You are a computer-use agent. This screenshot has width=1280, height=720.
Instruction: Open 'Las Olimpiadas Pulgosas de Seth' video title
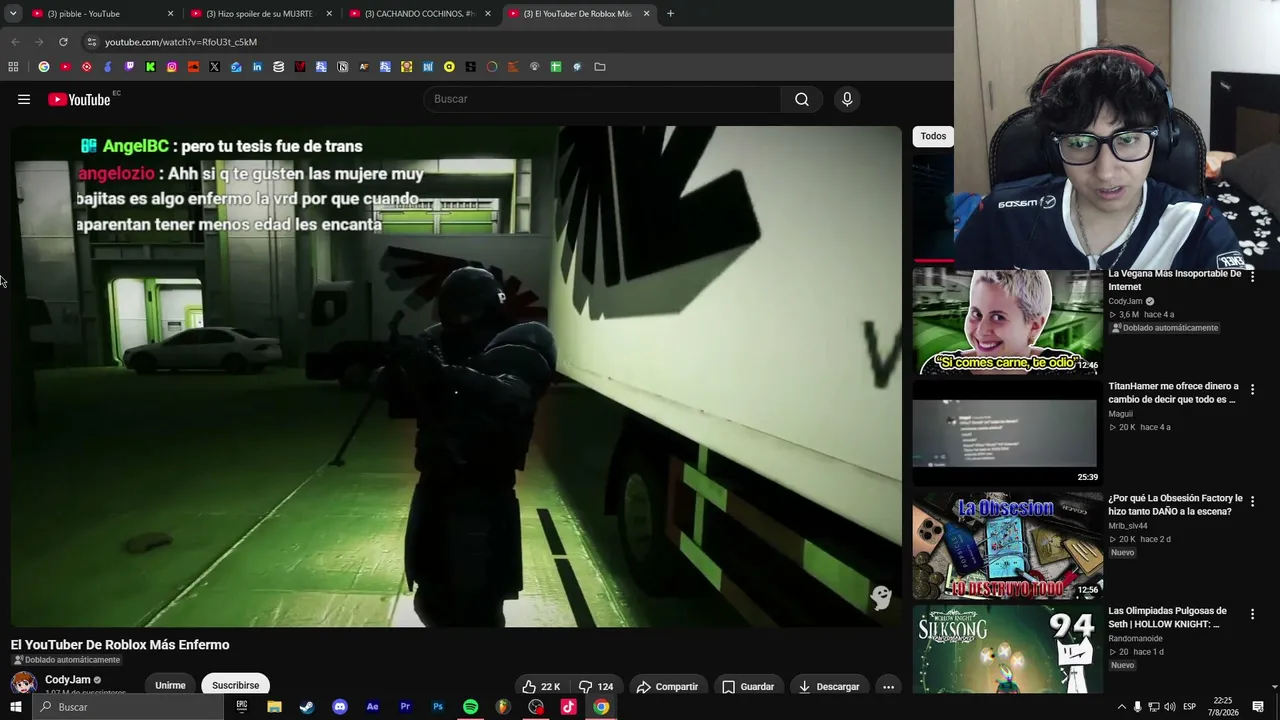[x=1167, y=617]
